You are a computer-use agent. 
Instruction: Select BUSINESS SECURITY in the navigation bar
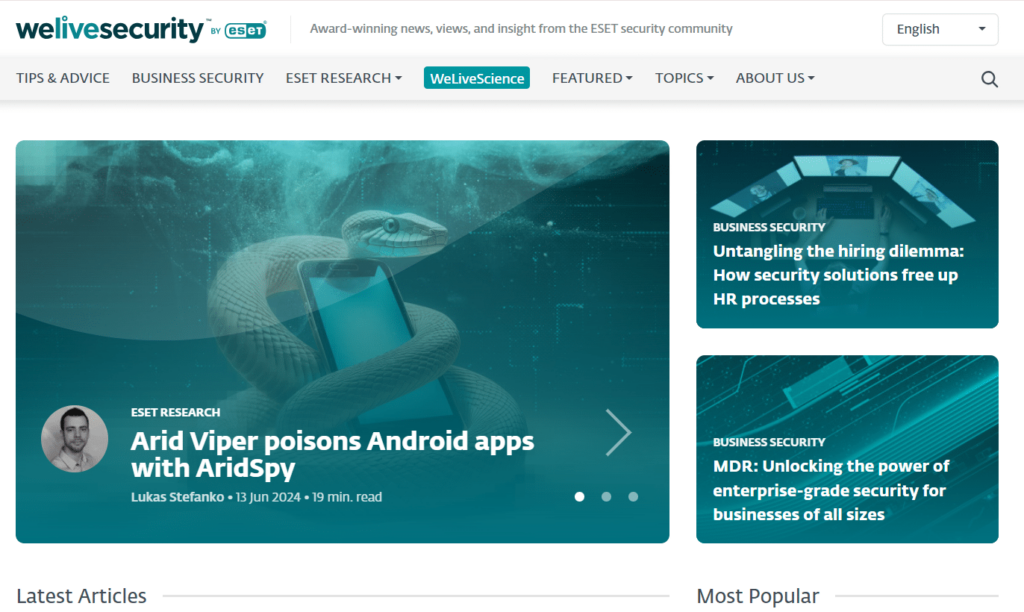tap(197, 77)
